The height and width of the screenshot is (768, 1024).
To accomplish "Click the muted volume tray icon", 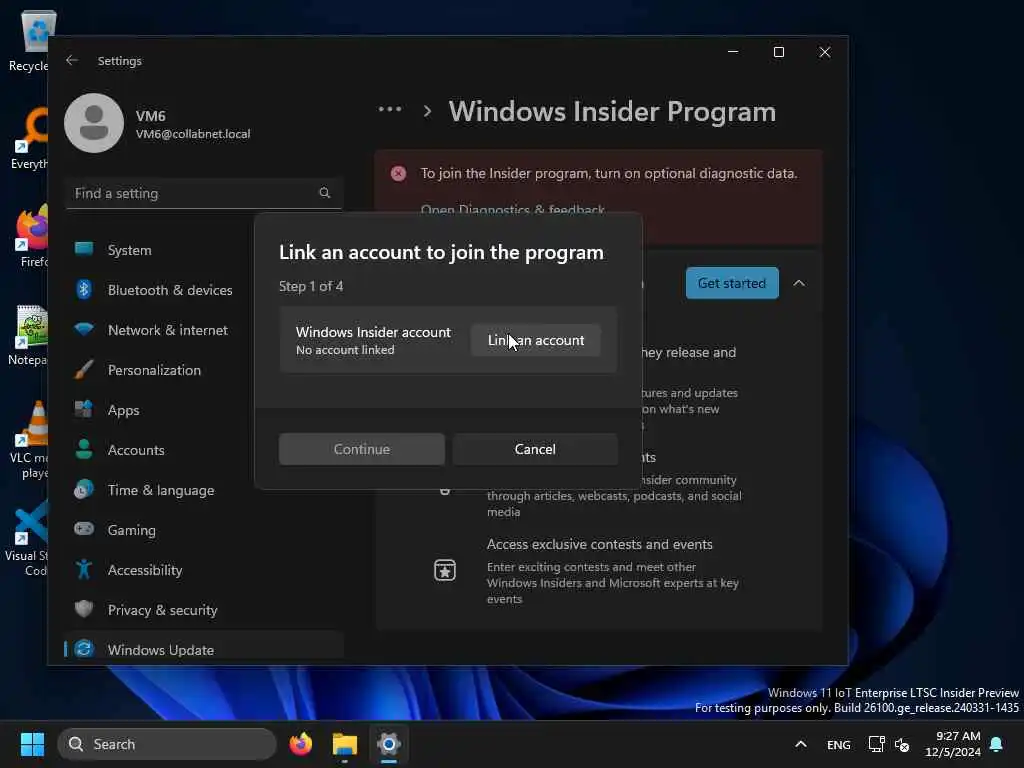I will (x=902, y=744).
